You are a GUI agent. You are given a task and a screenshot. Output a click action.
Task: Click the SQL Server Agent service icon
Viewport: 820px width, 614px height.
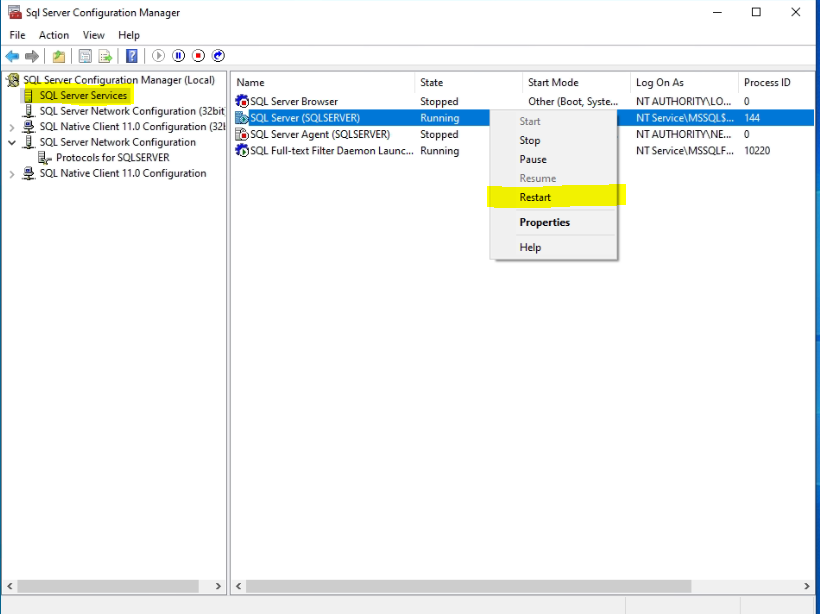(242, 134)
